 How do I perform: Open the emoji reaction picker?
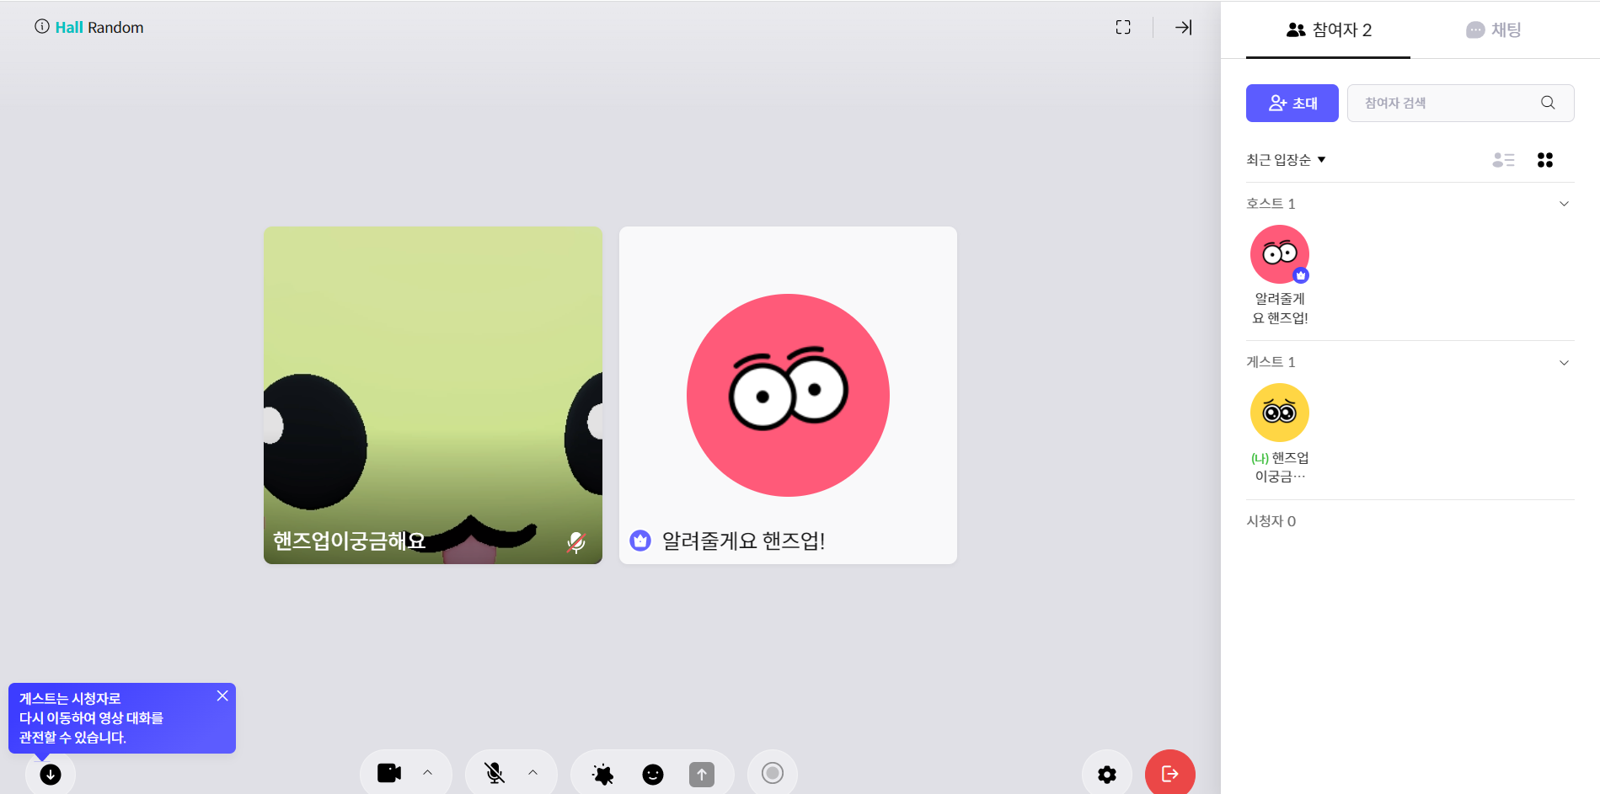click(x=653, y=774)
